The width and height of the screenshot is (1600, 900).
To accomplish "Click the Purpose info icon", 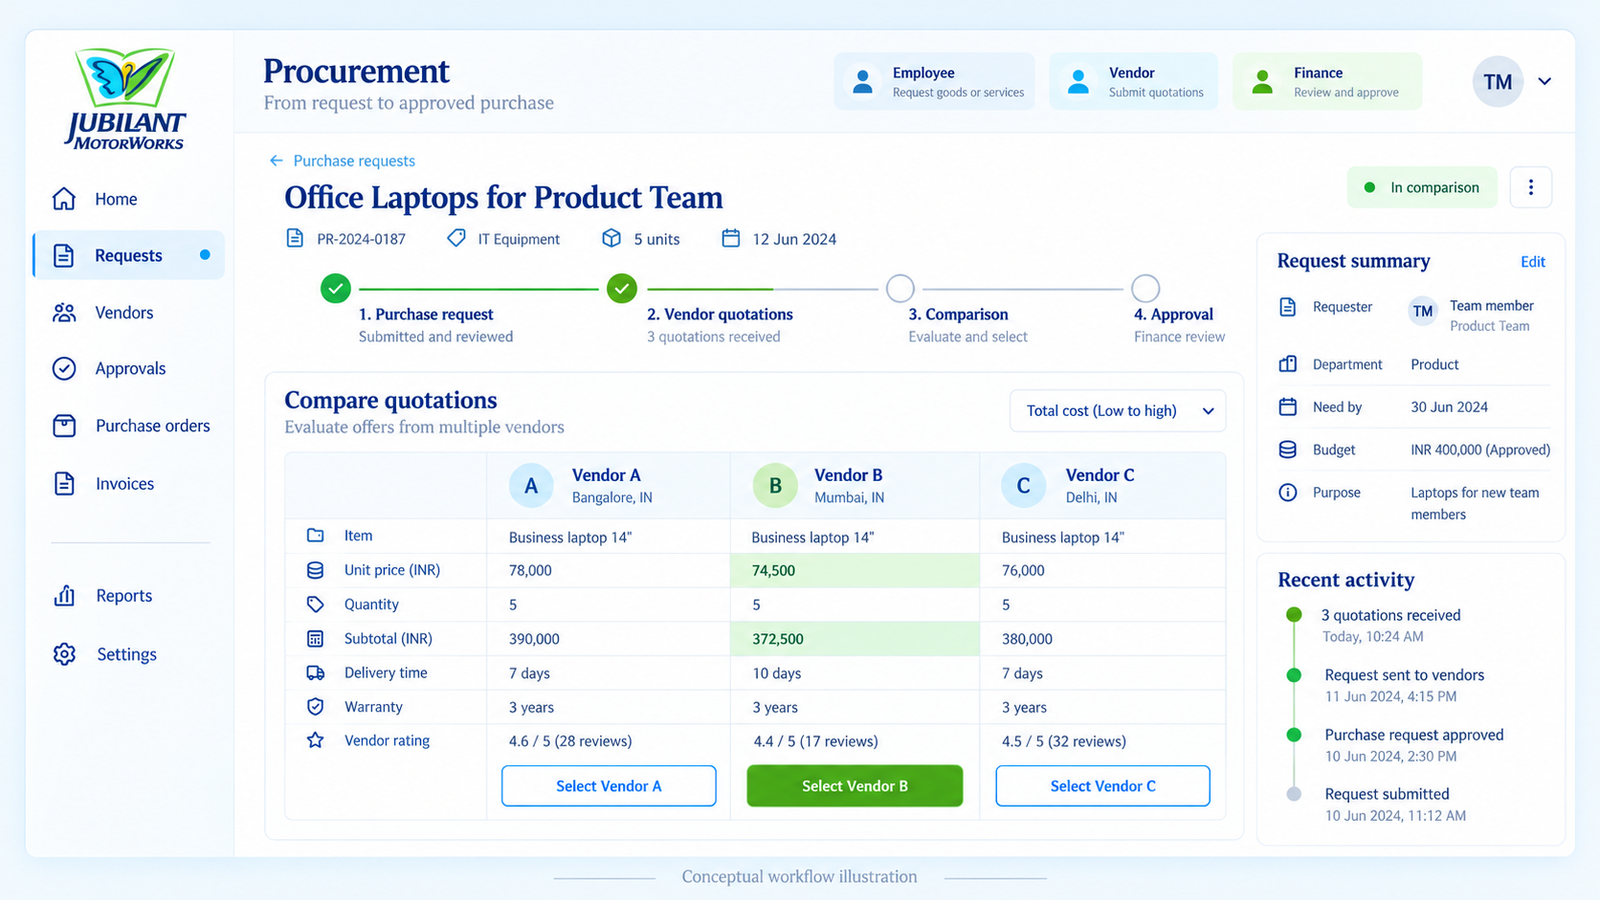I will [x=1288, y=492].
